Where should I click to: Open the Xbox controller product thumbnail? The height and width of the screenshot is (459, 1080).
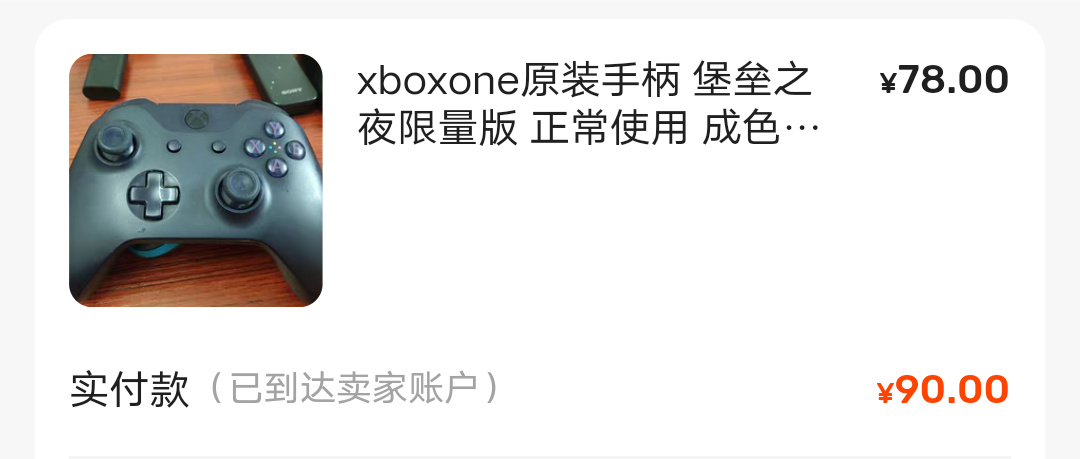[x=196, y=180]
